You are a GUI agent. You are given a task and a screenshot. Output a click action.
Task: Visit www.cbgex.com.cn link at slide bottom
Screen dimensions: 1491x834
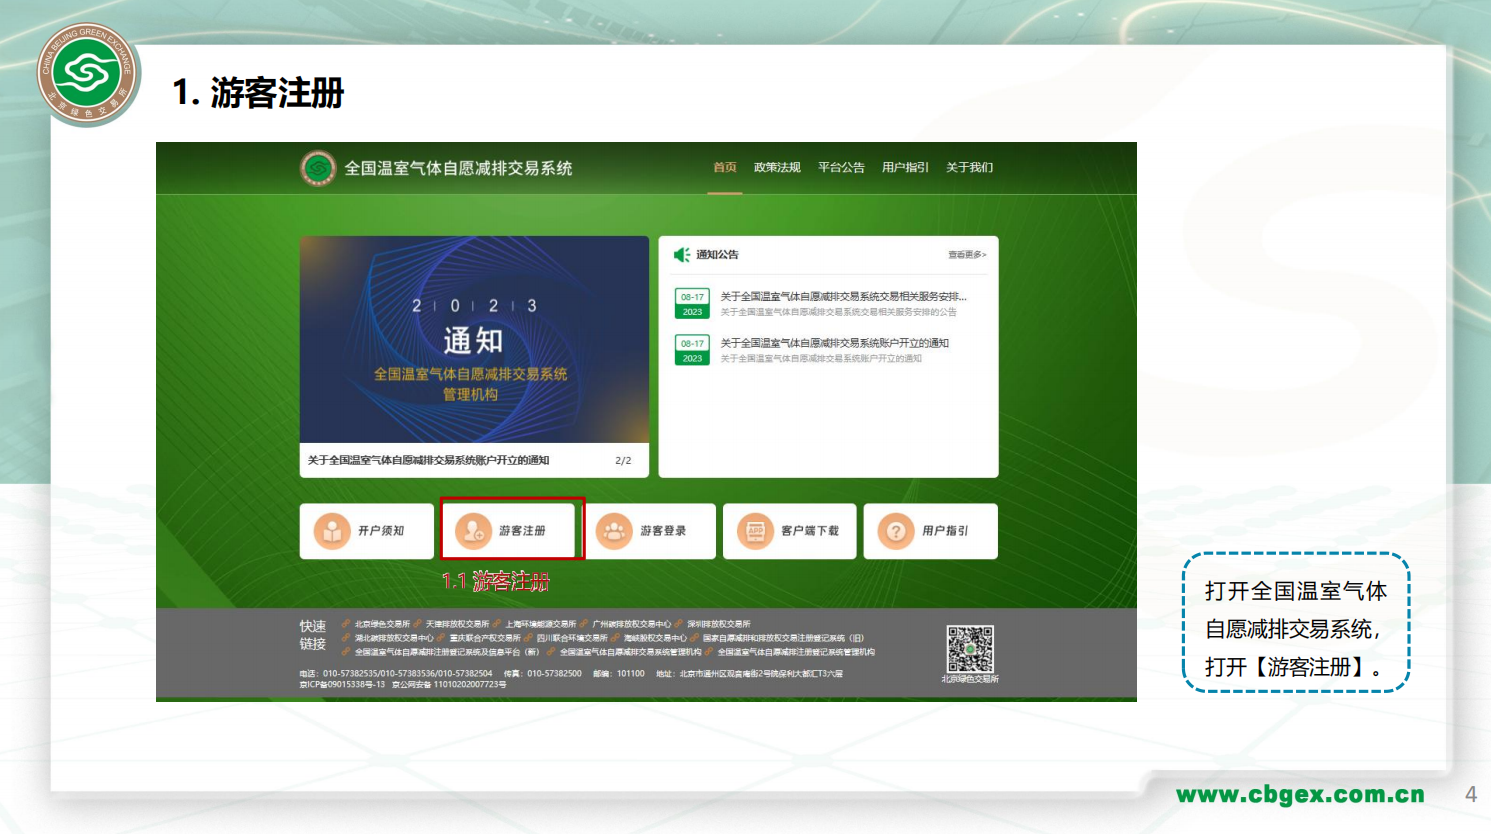point(1300,795)
